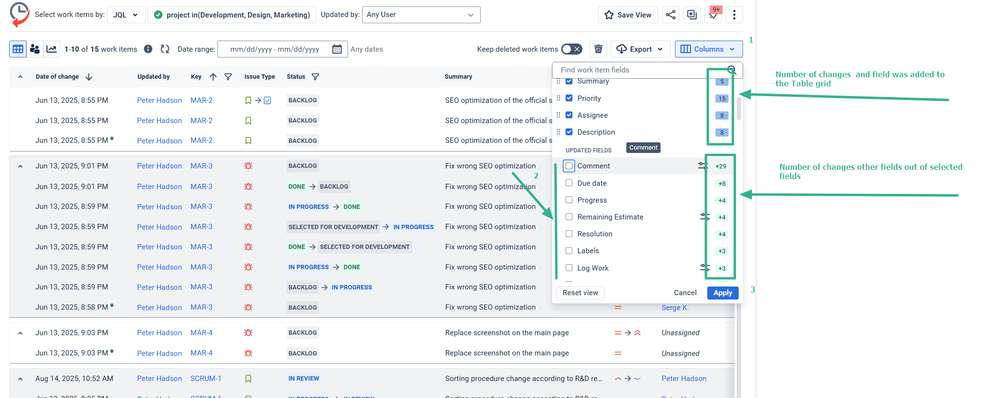Click the saved views stack icon
Image resolution: width=999 pixels, height=398 pixels.
click(x=691, y=15)
